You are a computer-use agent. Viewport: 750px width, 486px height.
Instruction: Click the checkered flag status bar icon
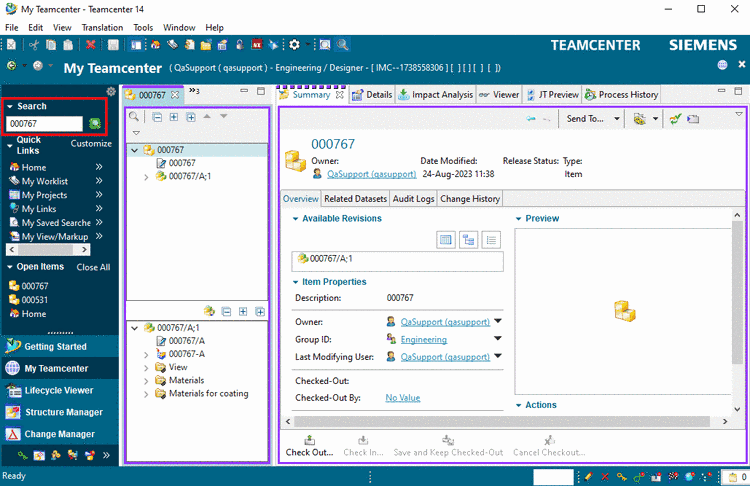[x=673, y=476]
